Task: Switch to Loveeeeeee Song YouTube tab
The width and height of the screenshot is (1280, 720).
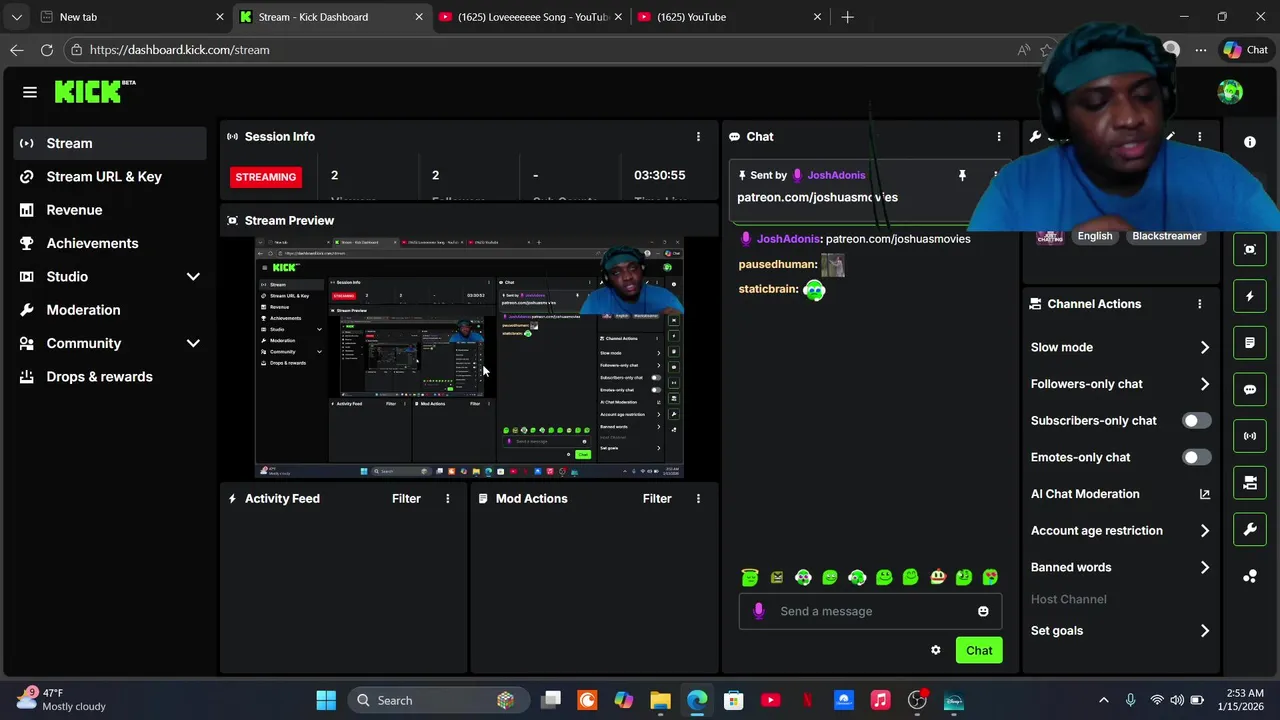Action: click(531, 17)
